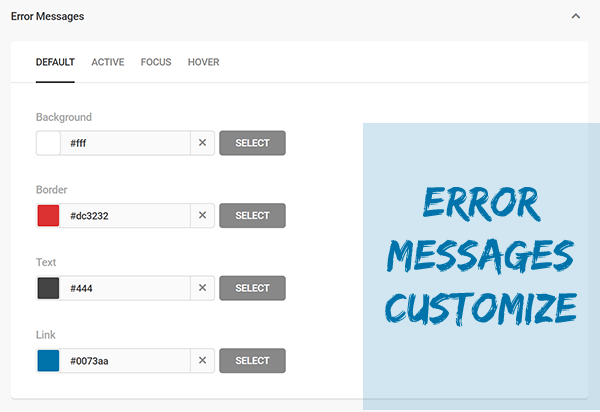The width and height of the screenshot is (600, 412).
Task: Edit the Background hex value #fff
Action: point(125,143)
